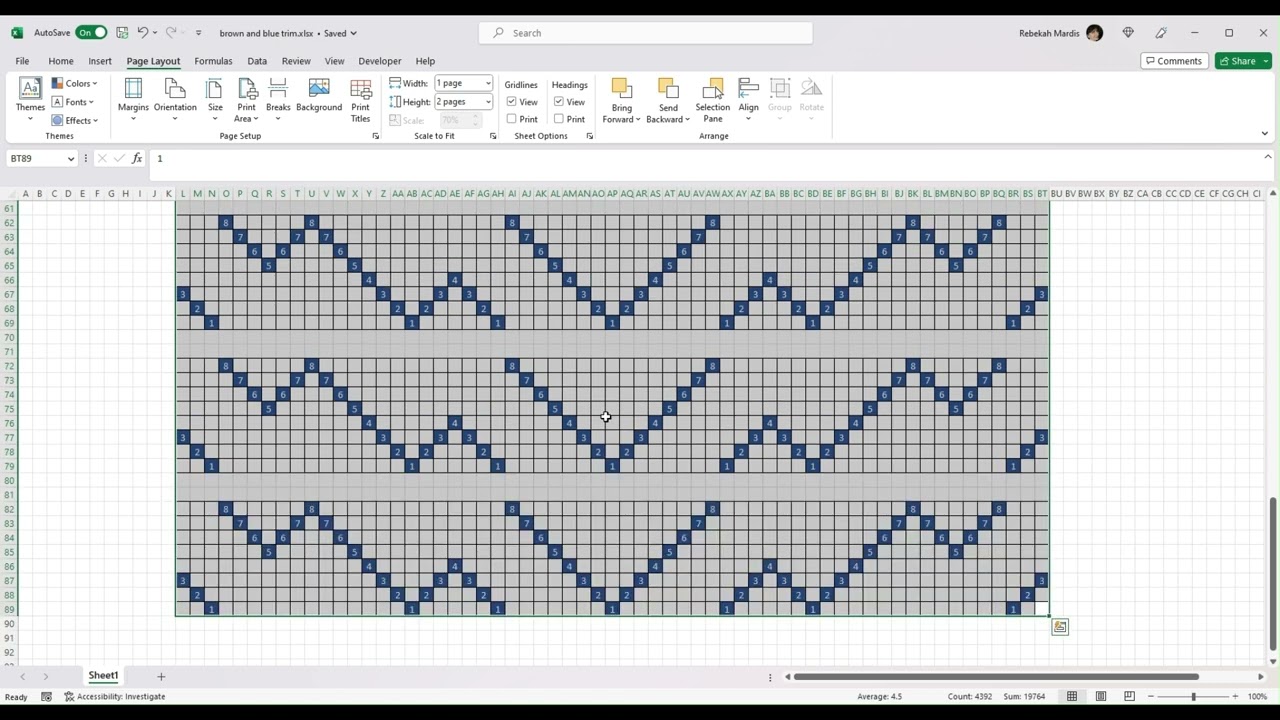Open the Align objects menu
This screenshot has height=720, width=1280.
(x=748, y=100)
